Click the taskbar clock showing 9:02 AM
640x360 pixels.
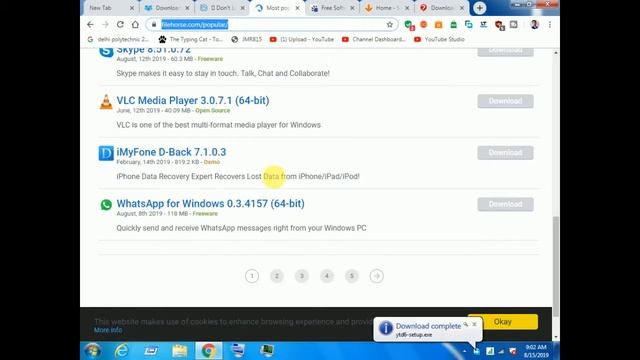536,351
